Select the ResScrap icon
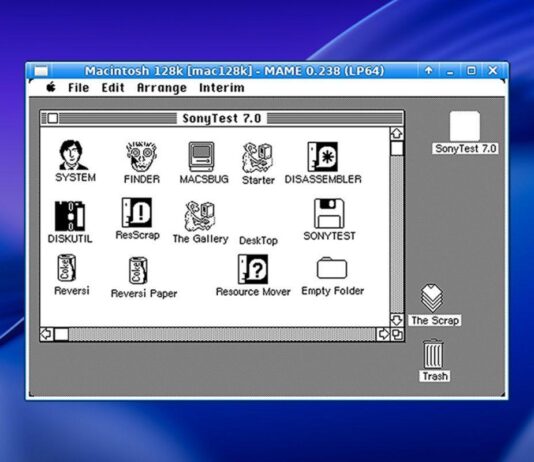Screen dimensions: 534x462 click(137, 212)
